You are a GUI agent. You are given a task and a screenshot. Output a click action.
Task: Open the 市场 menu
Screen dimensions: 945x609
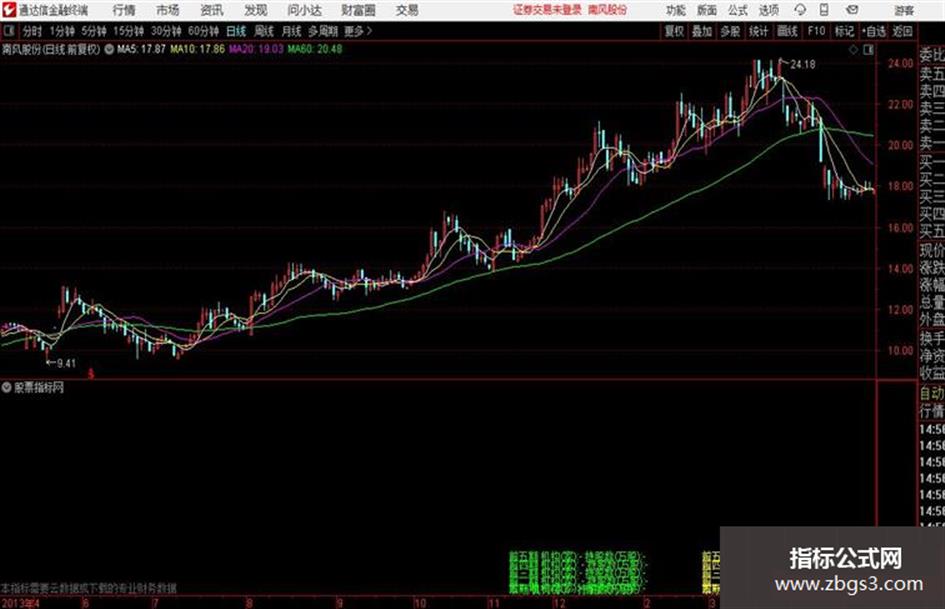(168, 10)
